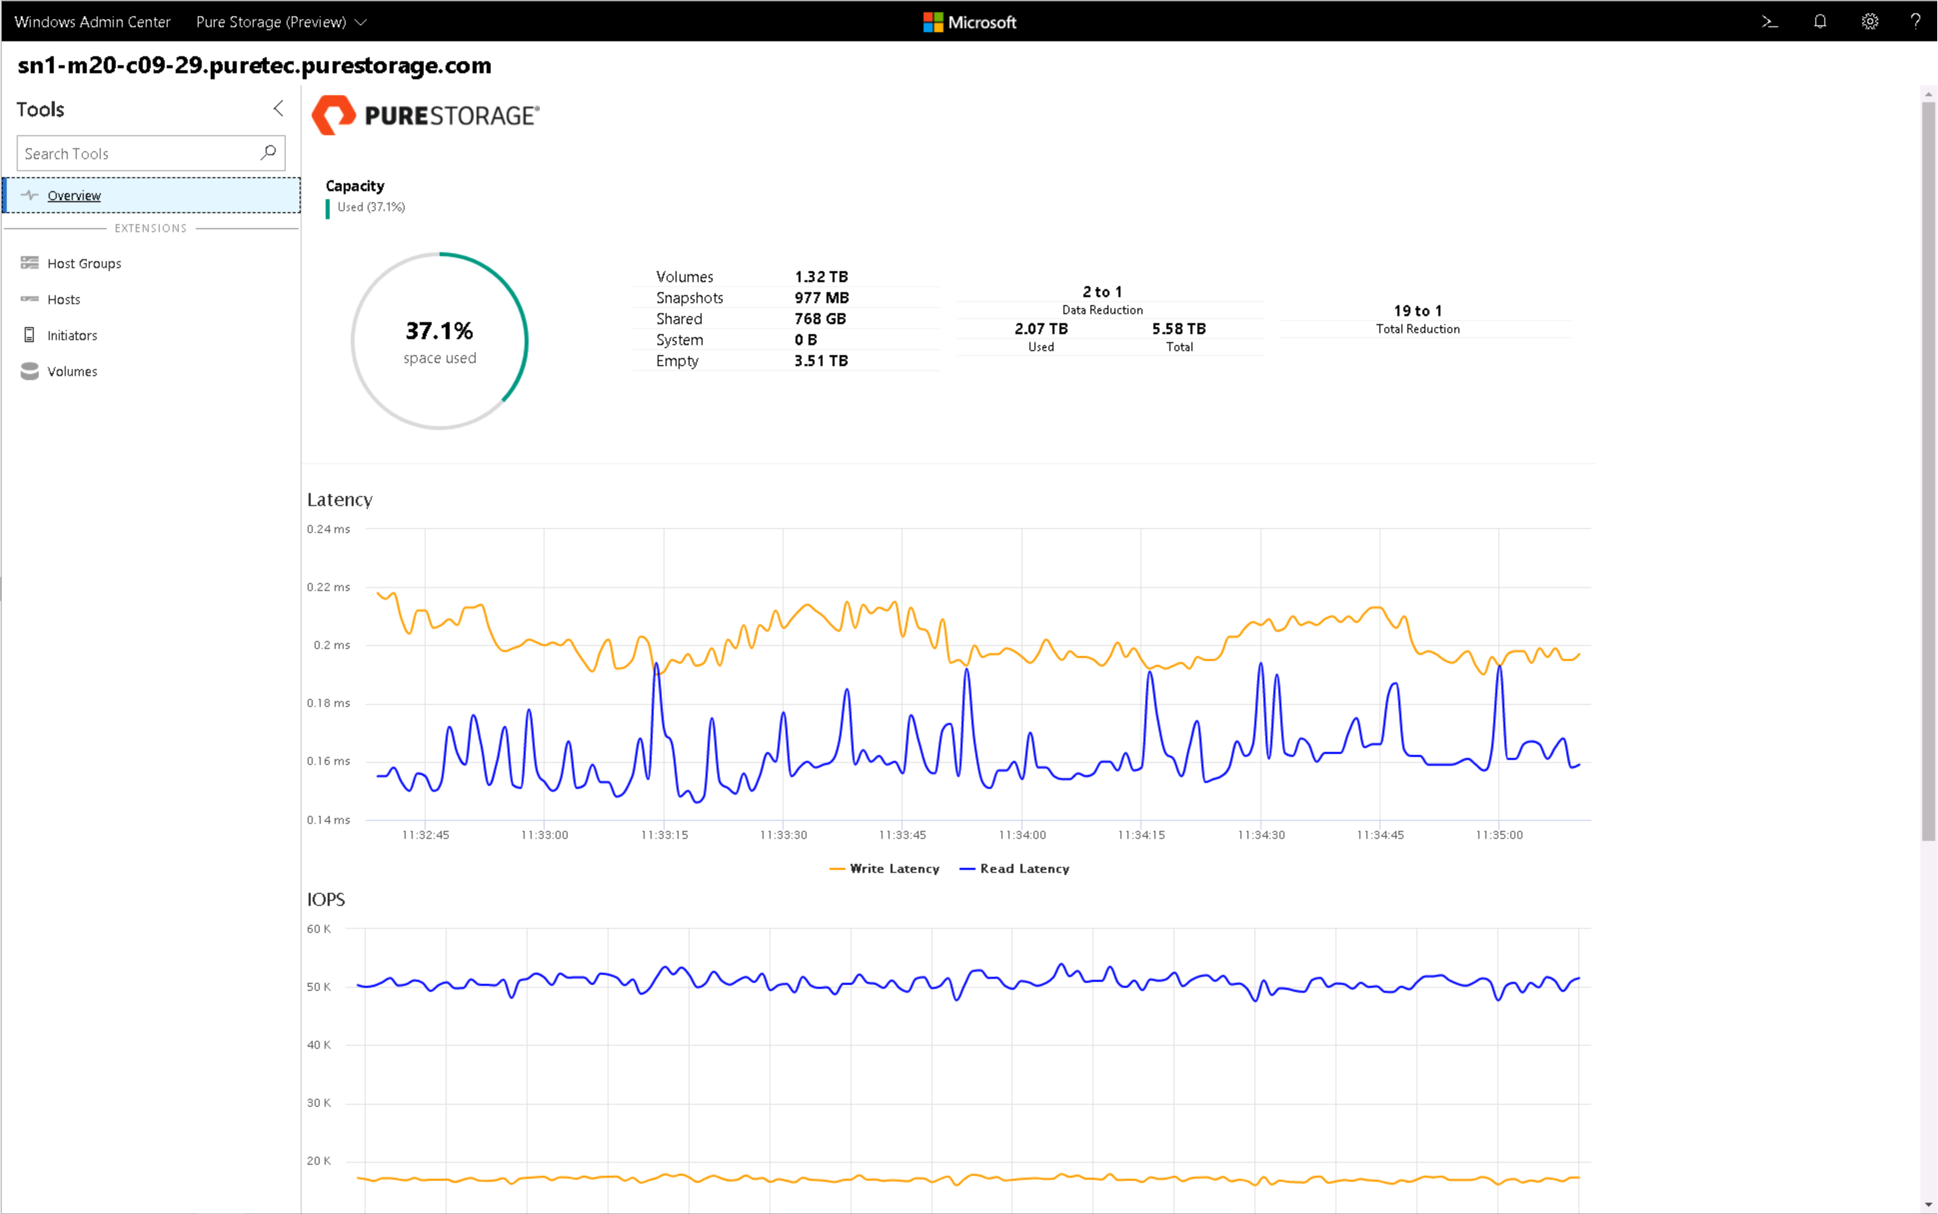
Task: Collapse the Tools panel sidebar
Action: coord(275,108)
